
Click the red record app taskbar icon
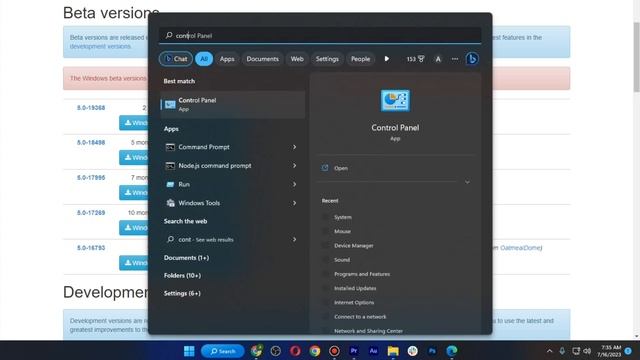coord(334,351)
